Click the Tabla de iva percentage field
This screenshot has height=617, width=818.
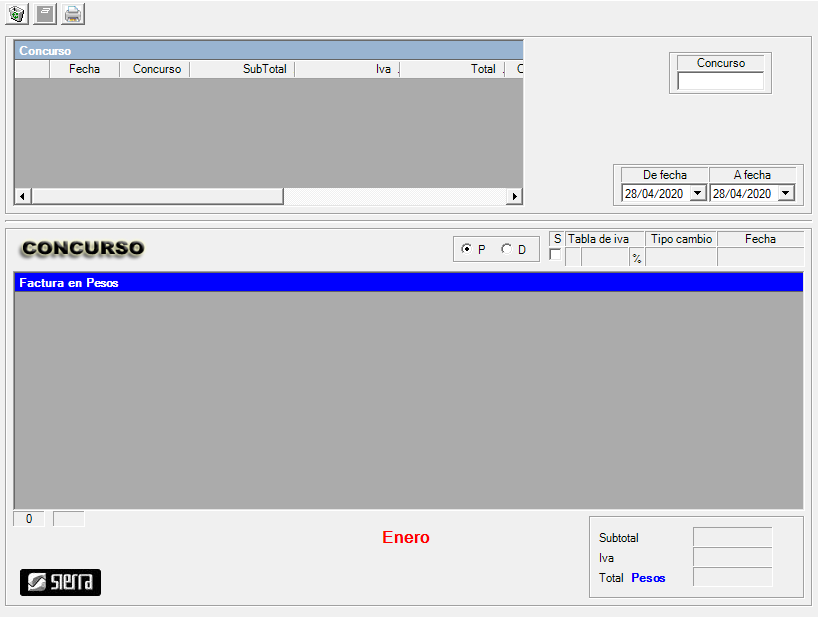605,258
